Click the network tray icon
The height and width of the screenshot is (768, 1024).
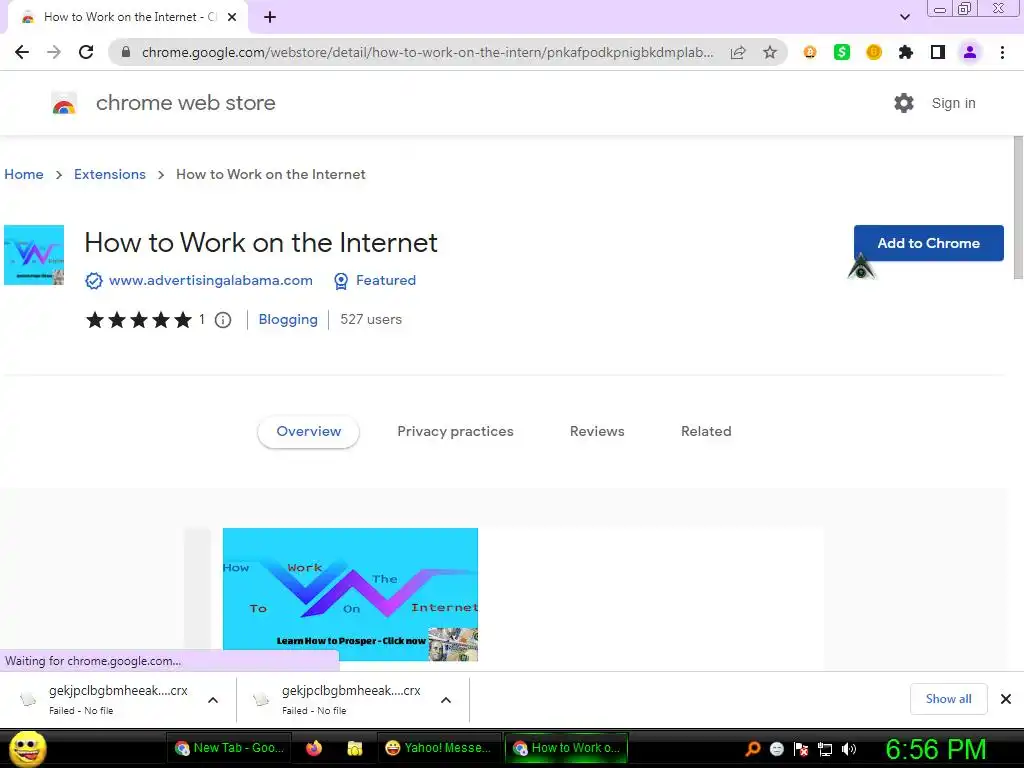(x=825, y=749)
